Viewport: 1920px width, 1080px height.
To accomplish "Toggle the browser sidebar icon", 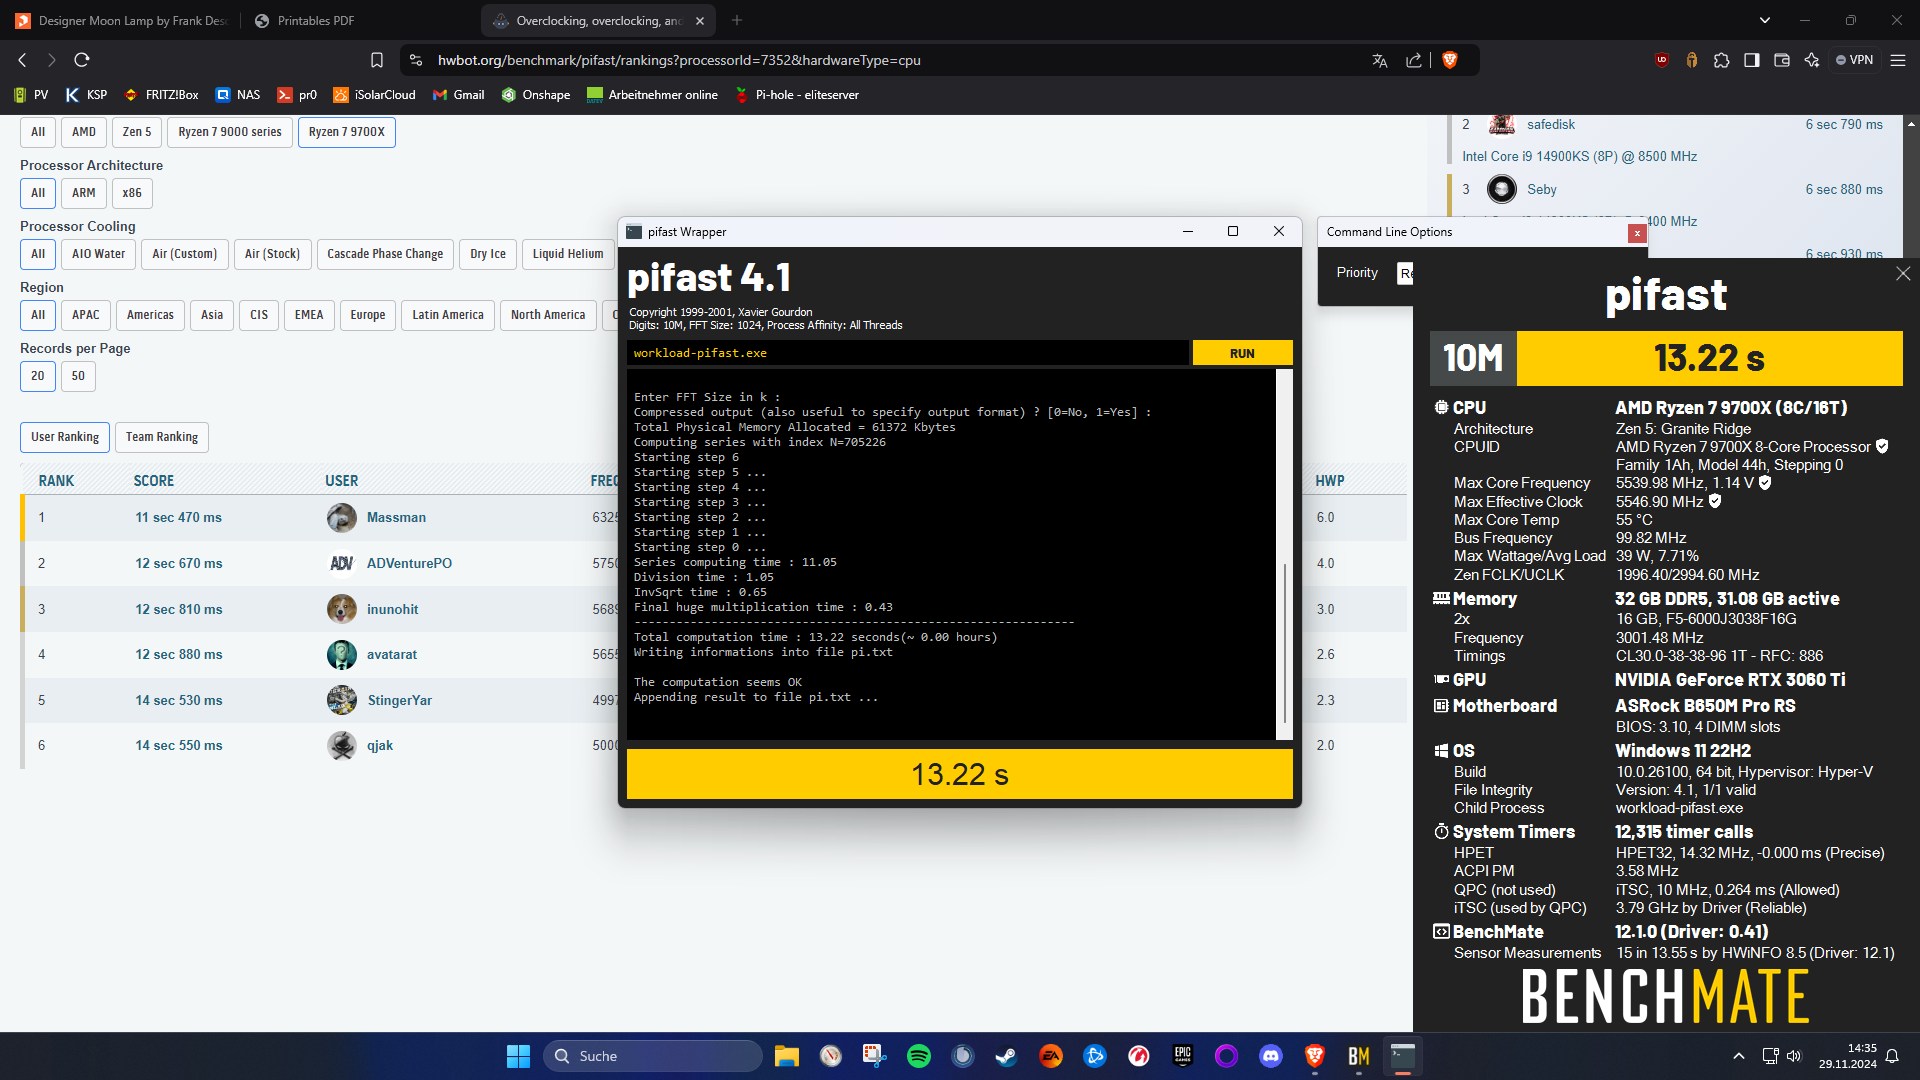I will (1751, 60).
